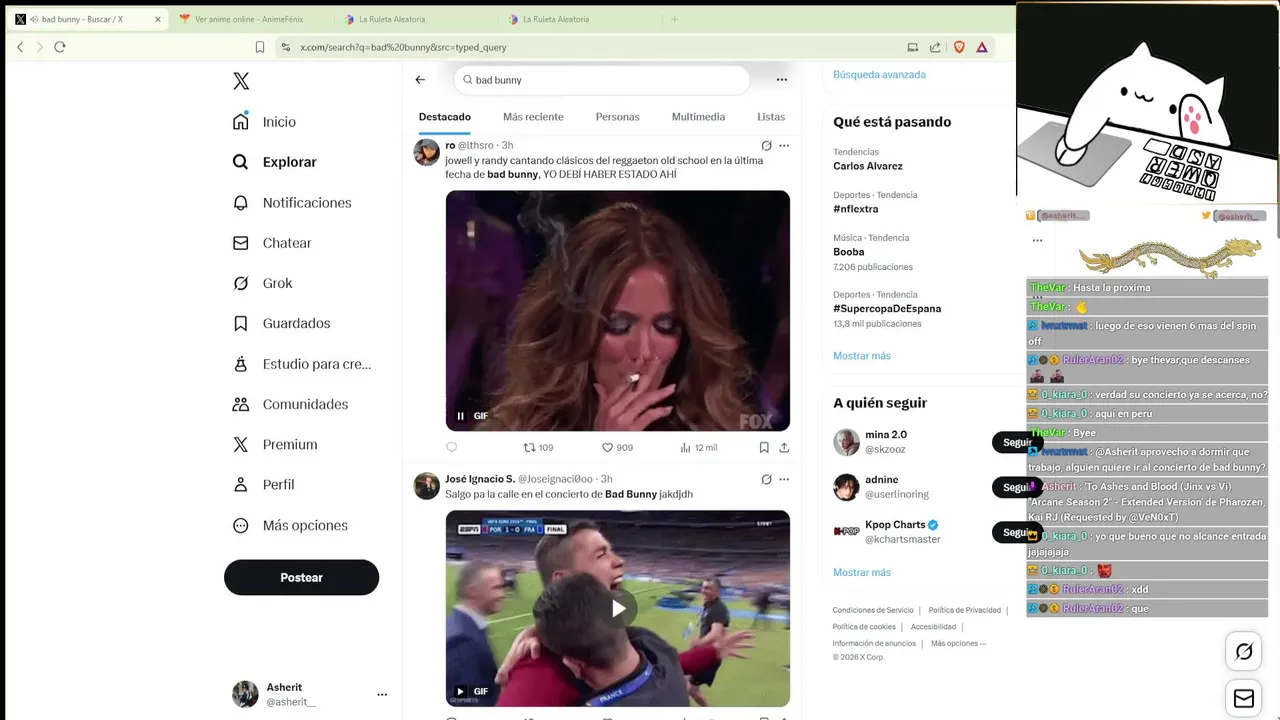Play the soccer celebration GIF
1280x720 pixels.
pos(618,608)
